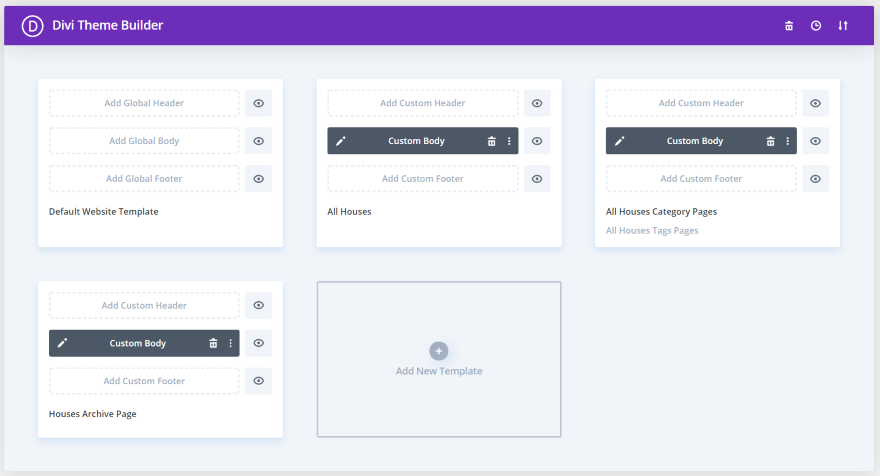Delete All Houses Category Pages custom body
This screenshot has width=880, height=476.
770,141
